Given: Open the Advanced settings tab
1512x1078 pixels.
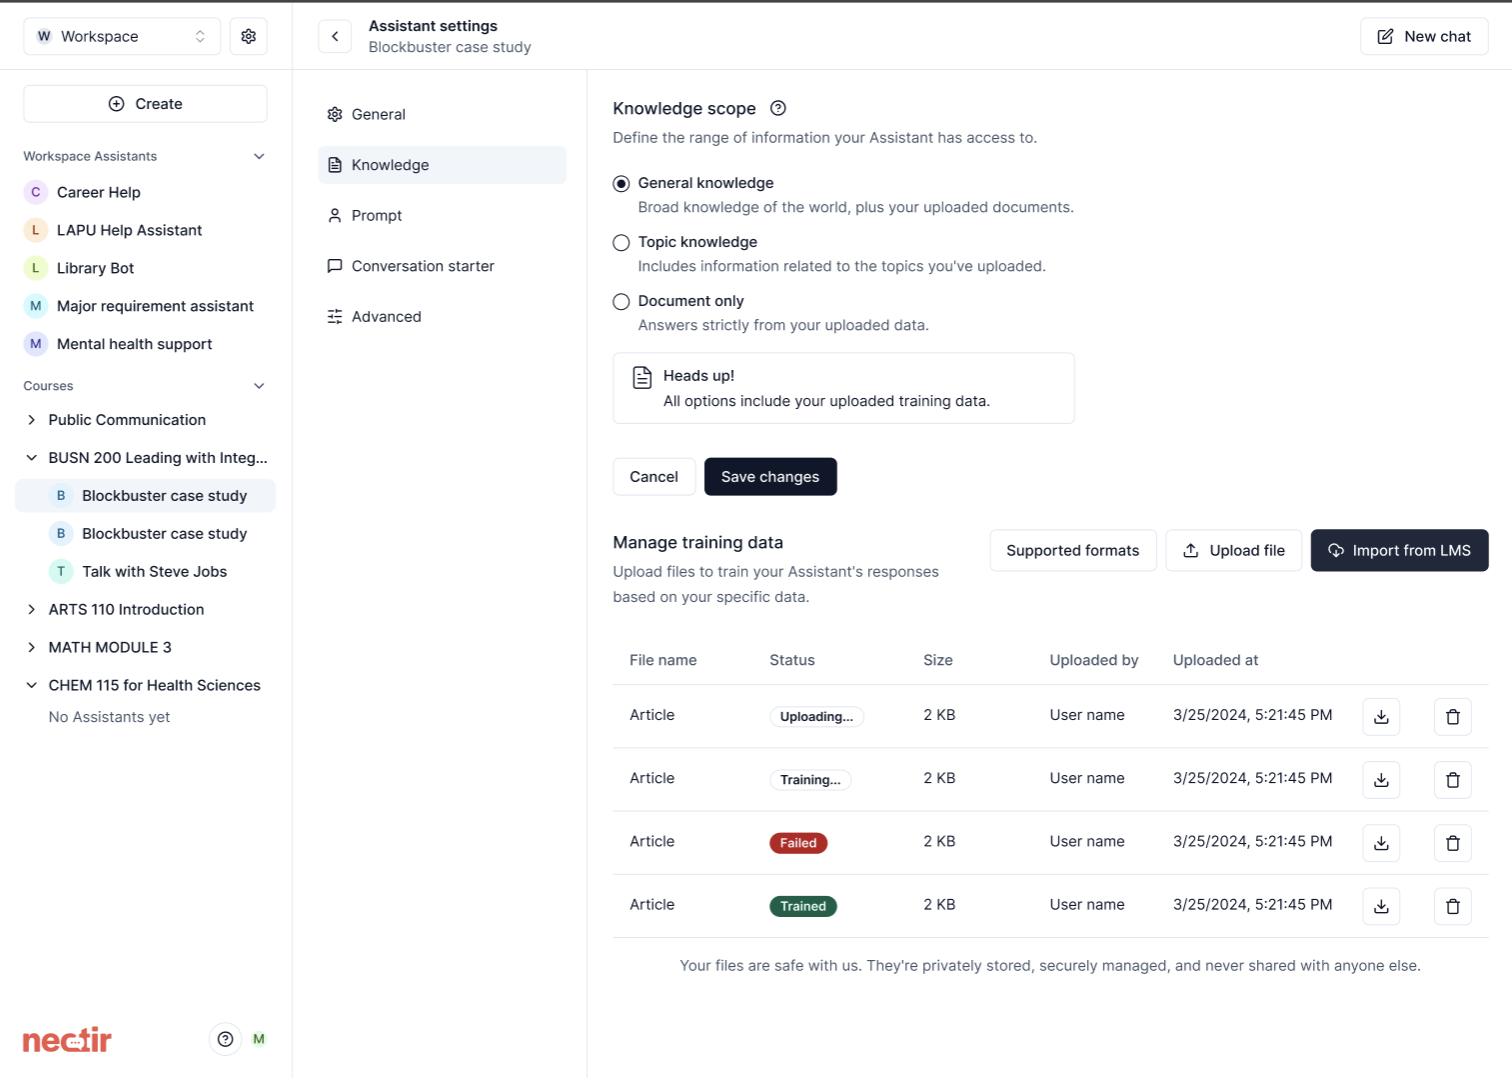Looking at the screenshot, I should click(x=442, y=316).
